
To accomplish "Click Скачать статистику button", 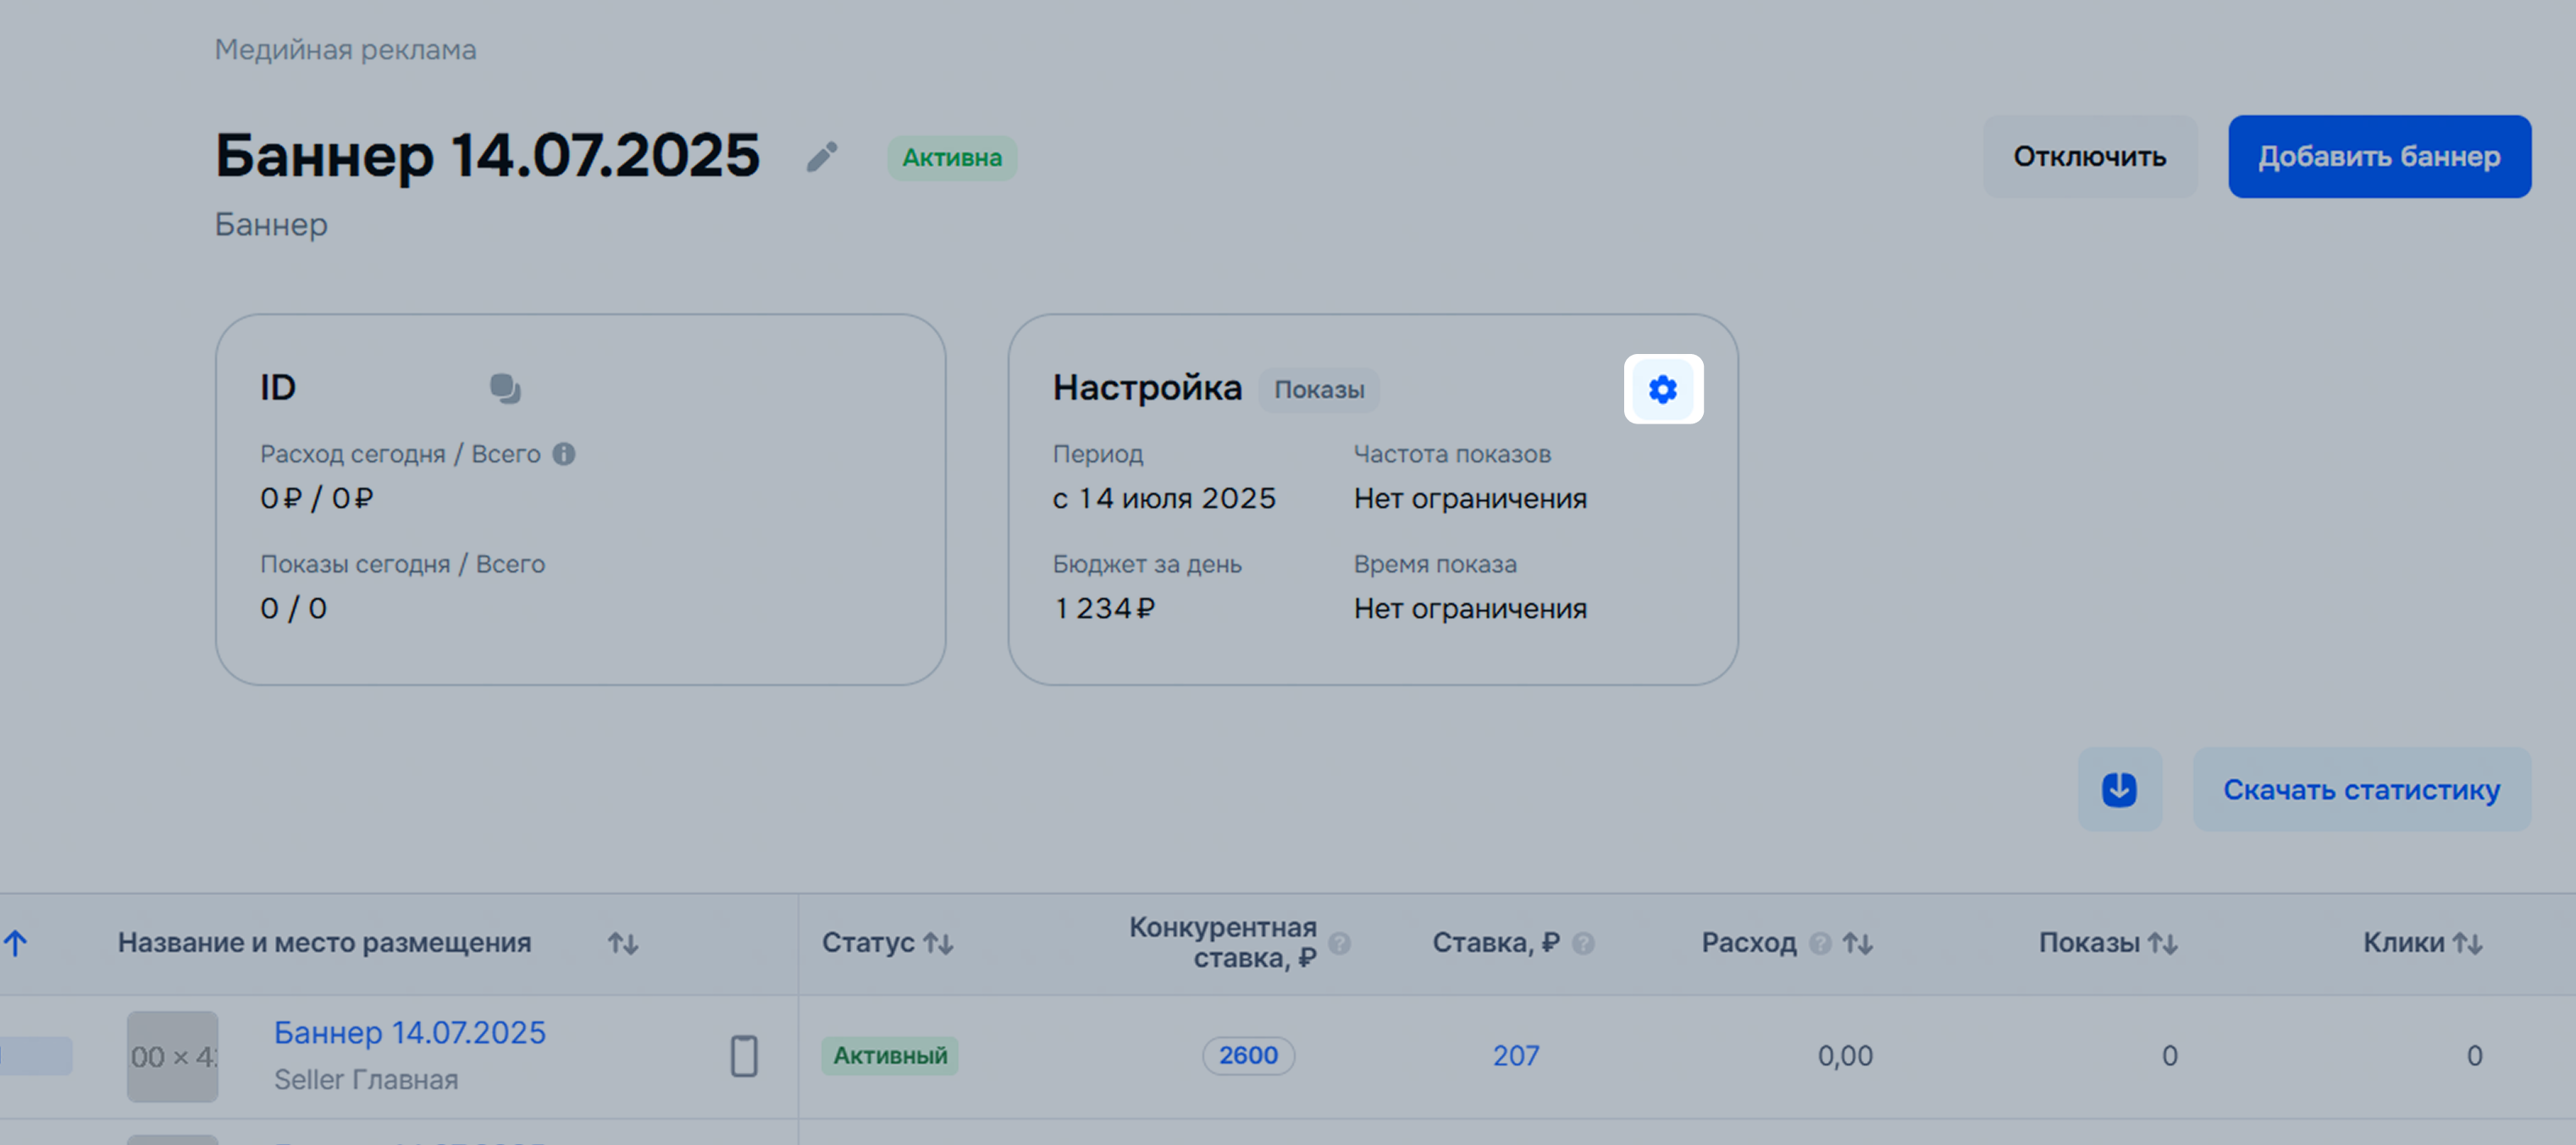I will pos(2361,789).
